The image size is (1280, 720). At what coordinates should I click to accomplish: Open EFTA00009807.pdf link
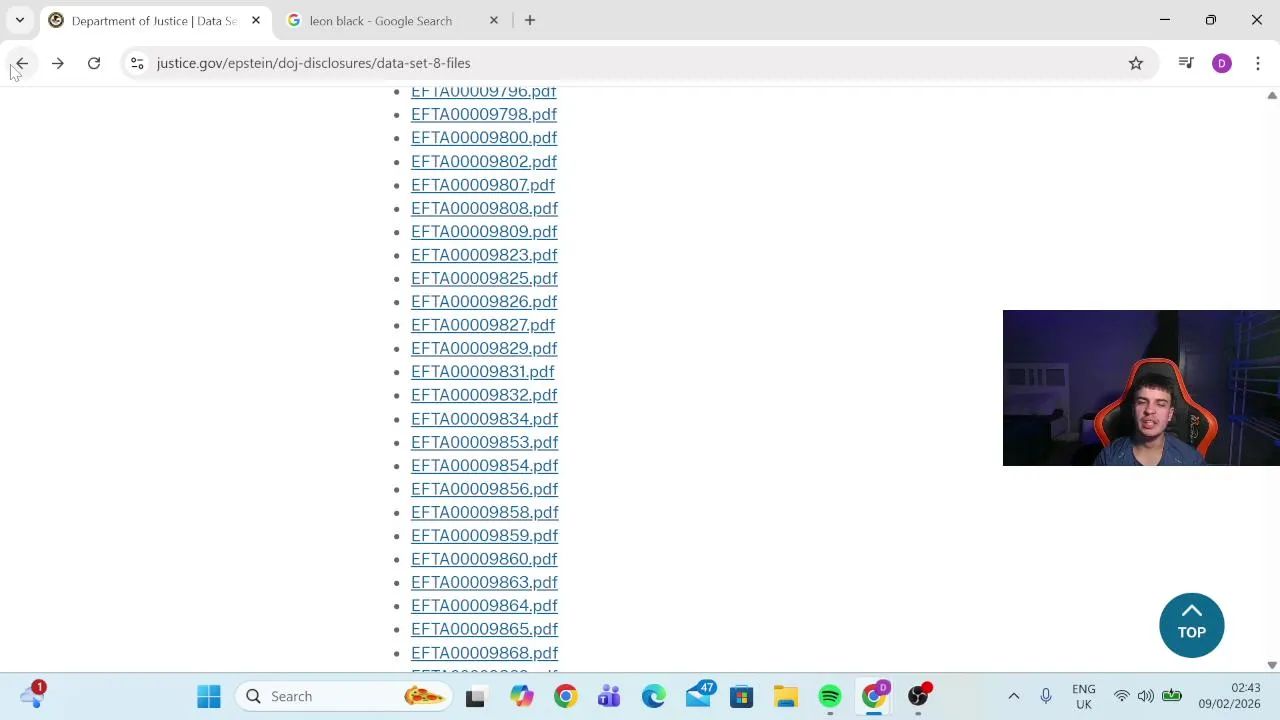click(x=483, y=185)
